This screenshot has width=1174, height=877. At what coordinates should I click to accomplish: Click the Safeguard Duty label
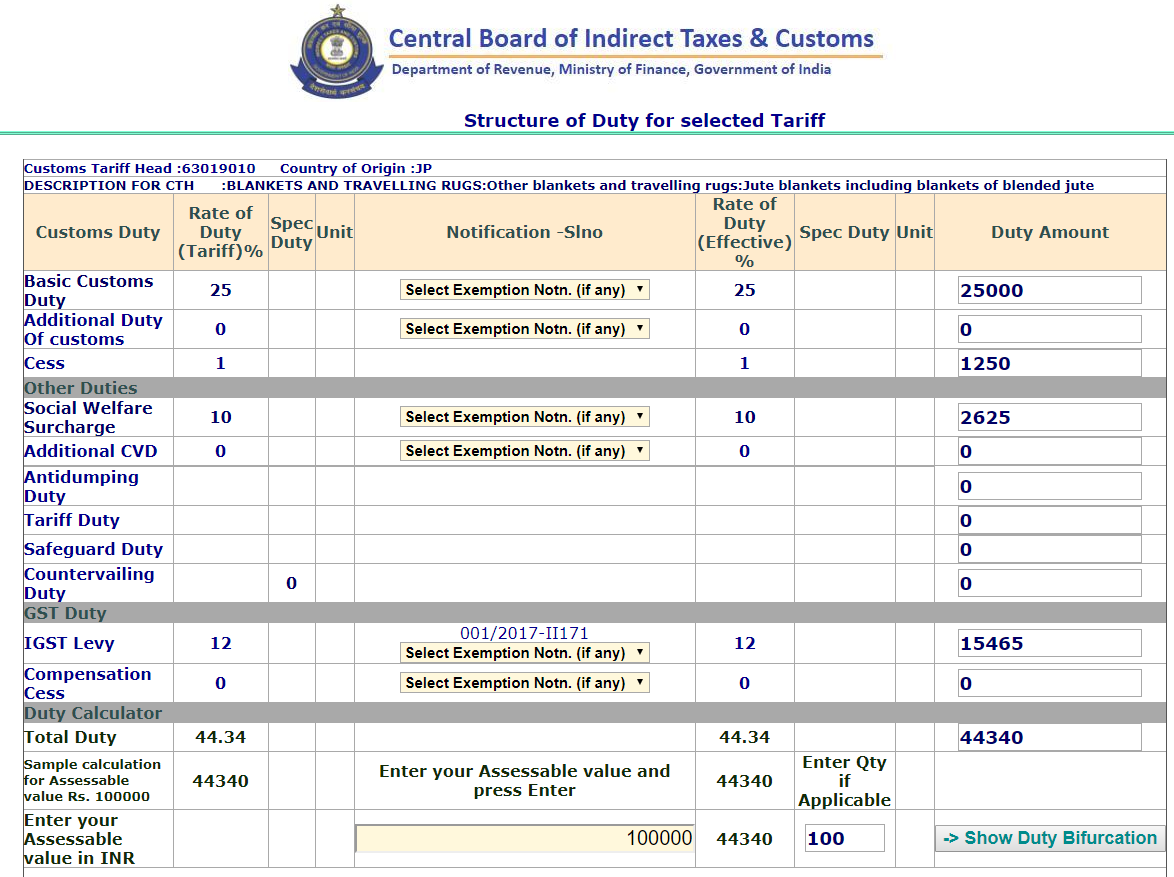point(93,549)
